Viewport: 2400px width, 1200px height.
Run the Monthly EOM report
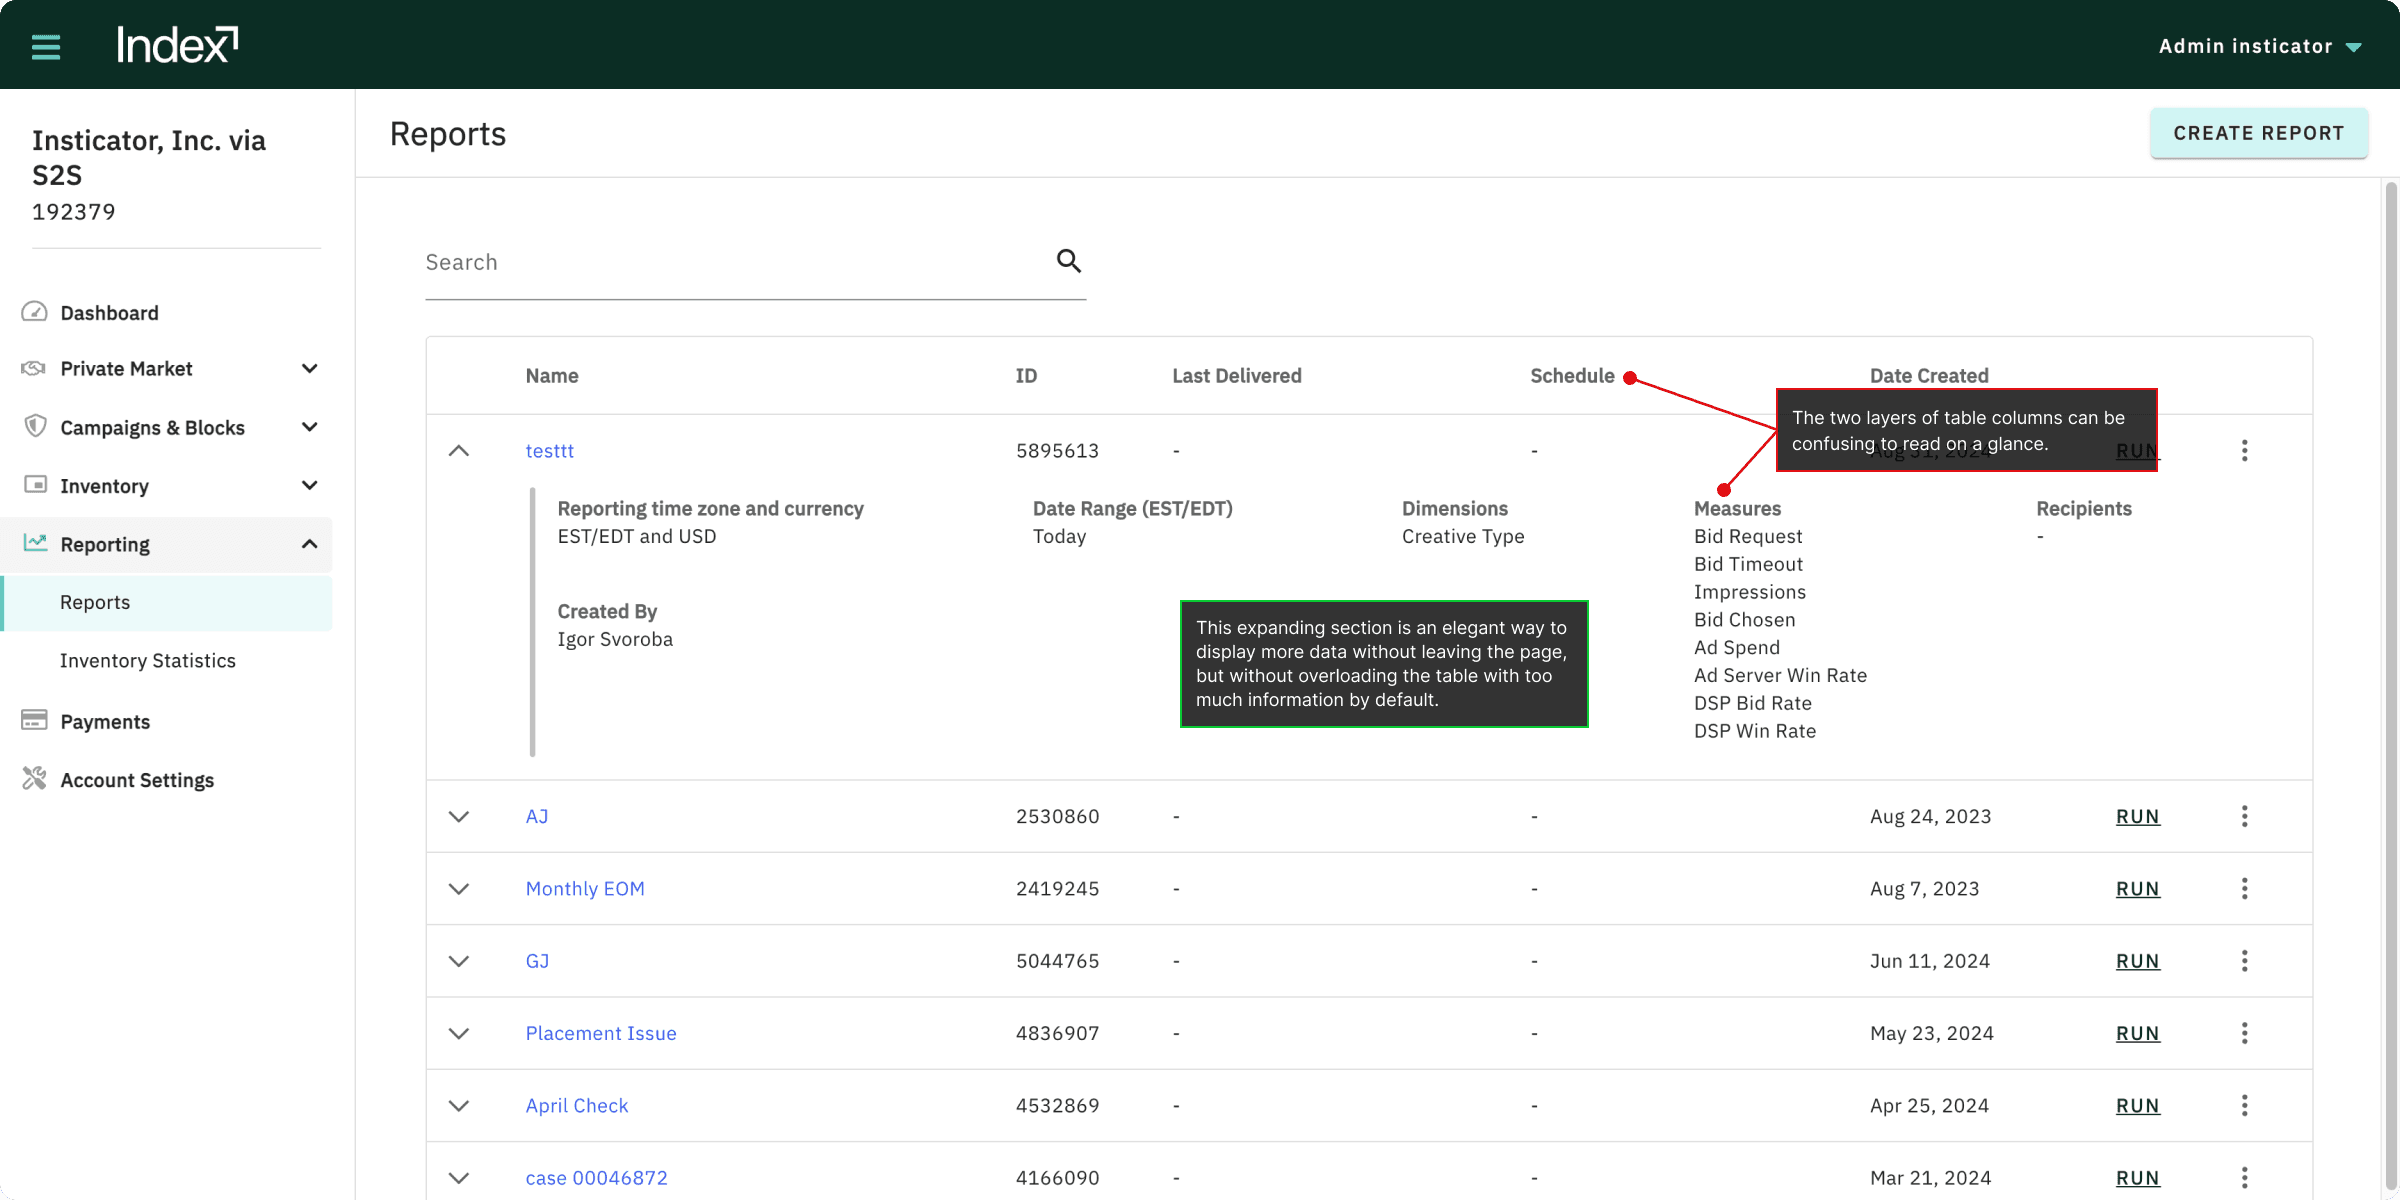2138,889
